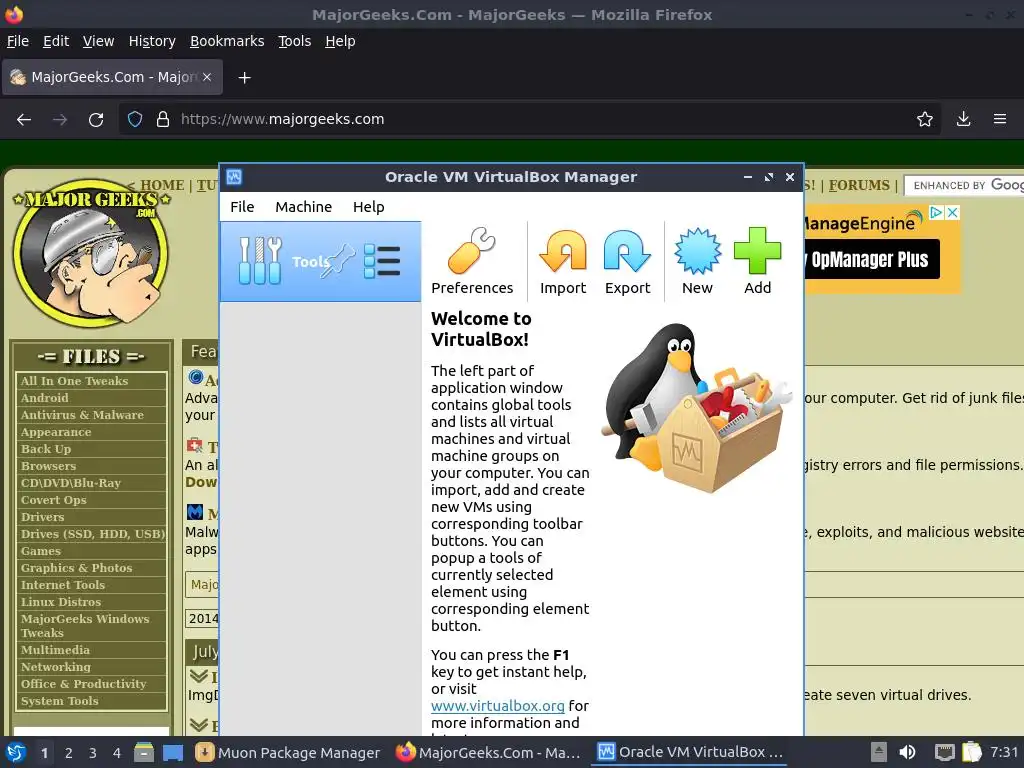Select the MajorGeeks.Com browser tab

(x=112, y=77)
